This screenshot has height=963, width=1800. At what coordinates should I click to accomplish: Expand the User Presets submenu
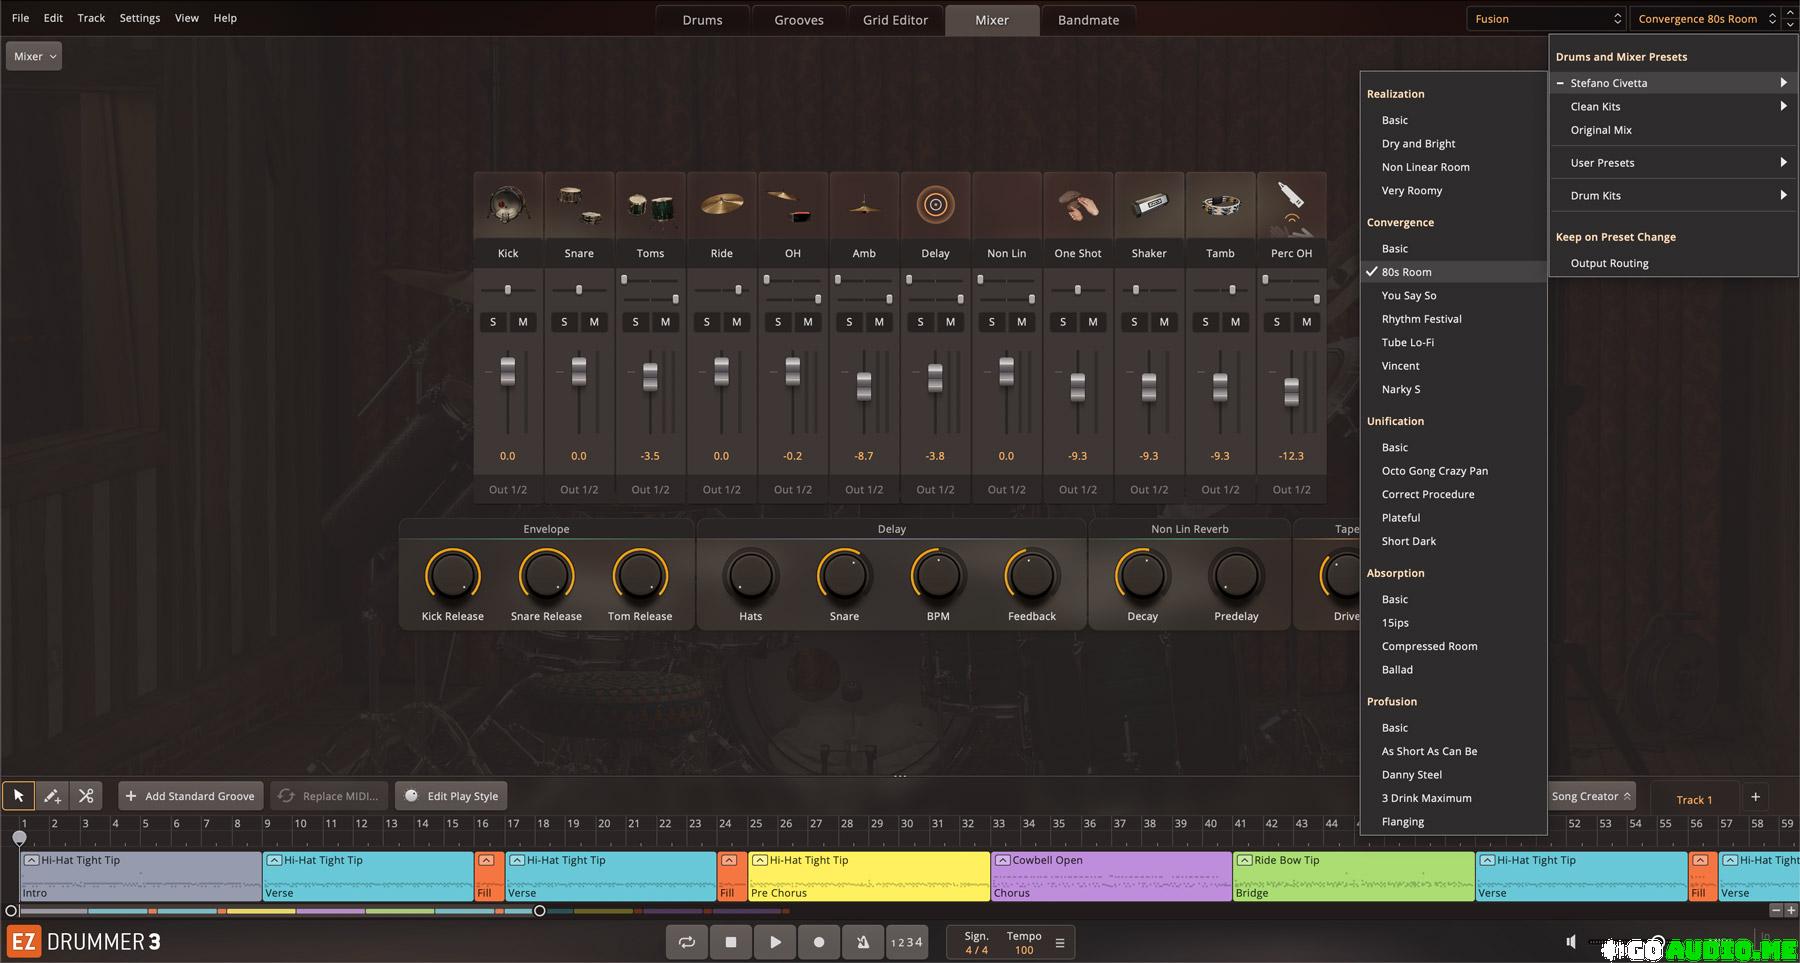(1673, 162)
